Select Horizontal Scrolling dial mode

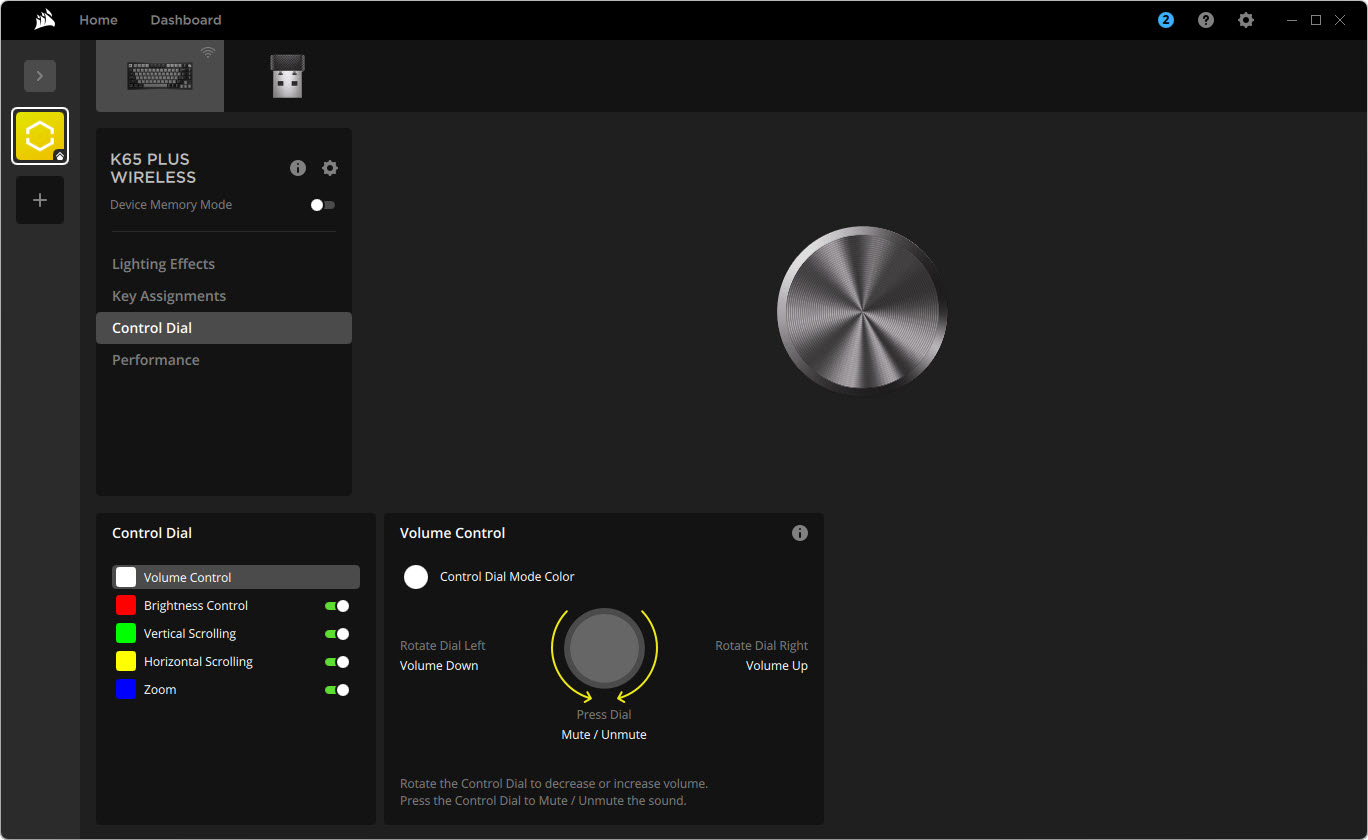coord(198,662)
